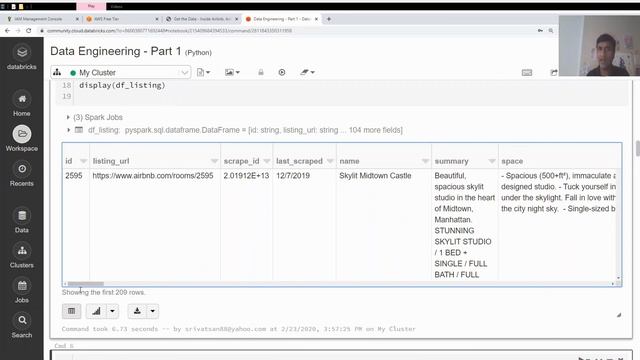
Task: Open filter arrow on listing_url column
Action: tap(214, 161)
